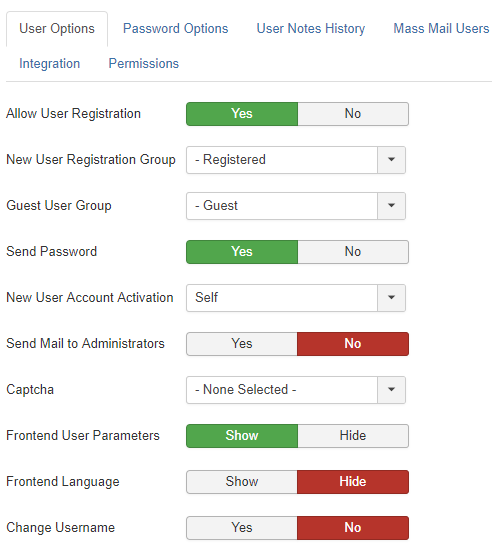Open the Permissions tab
492x554 pixels.
143,64
